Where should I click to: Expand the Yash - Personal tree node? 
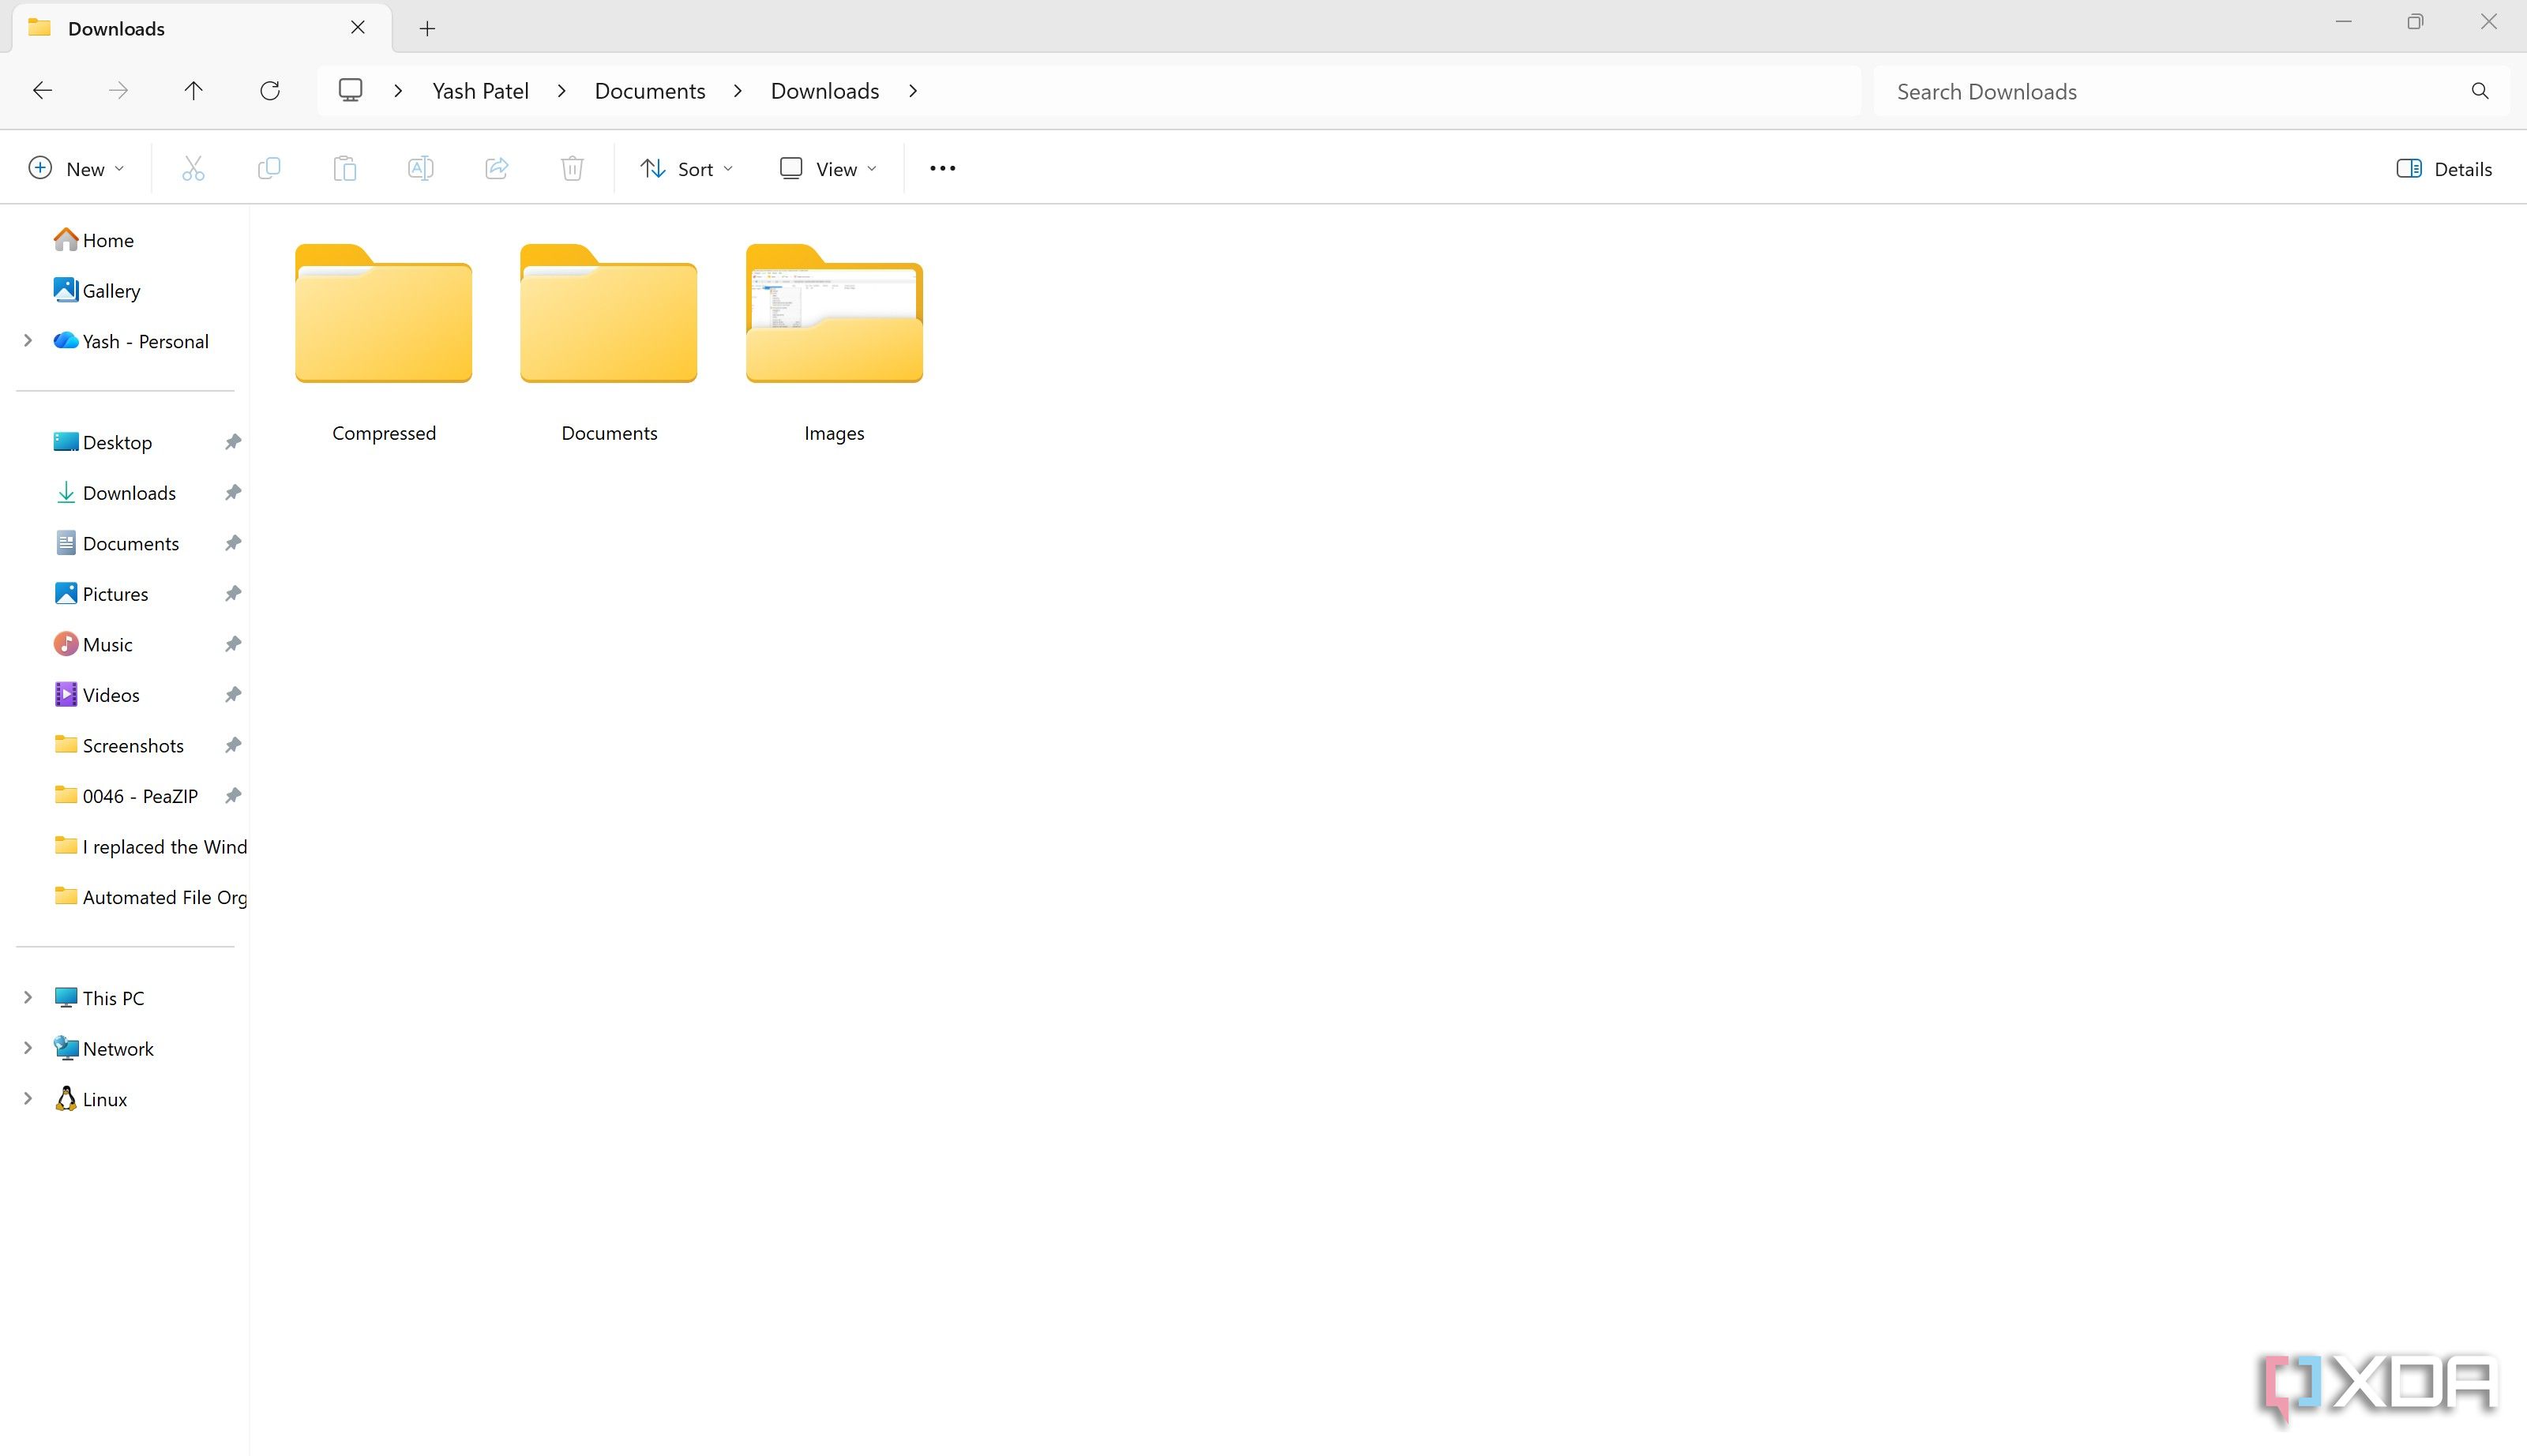28,341
